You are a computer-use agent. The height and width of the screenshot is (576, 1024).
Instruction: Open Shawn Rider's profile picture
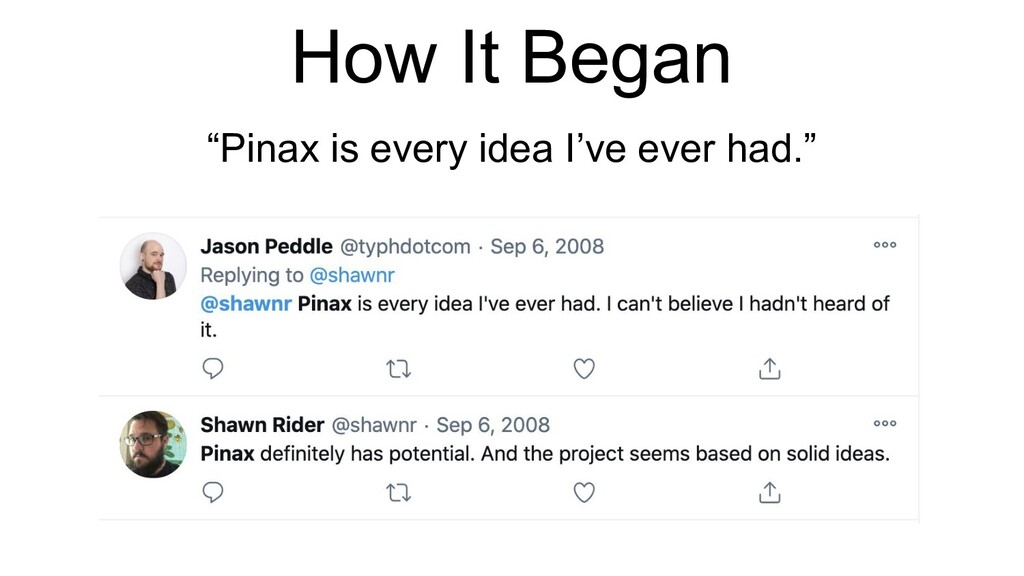click(x=153, y=444)
